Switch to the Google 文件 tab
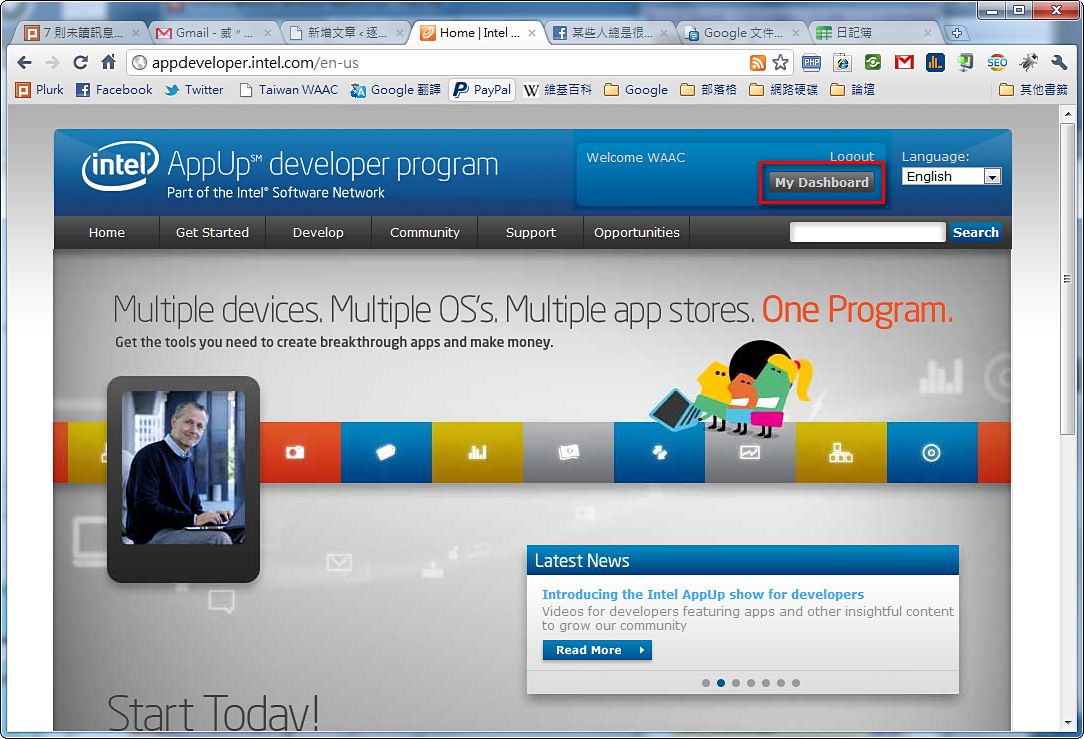The width and height of the screenshot is (1084, 739). 742,32
